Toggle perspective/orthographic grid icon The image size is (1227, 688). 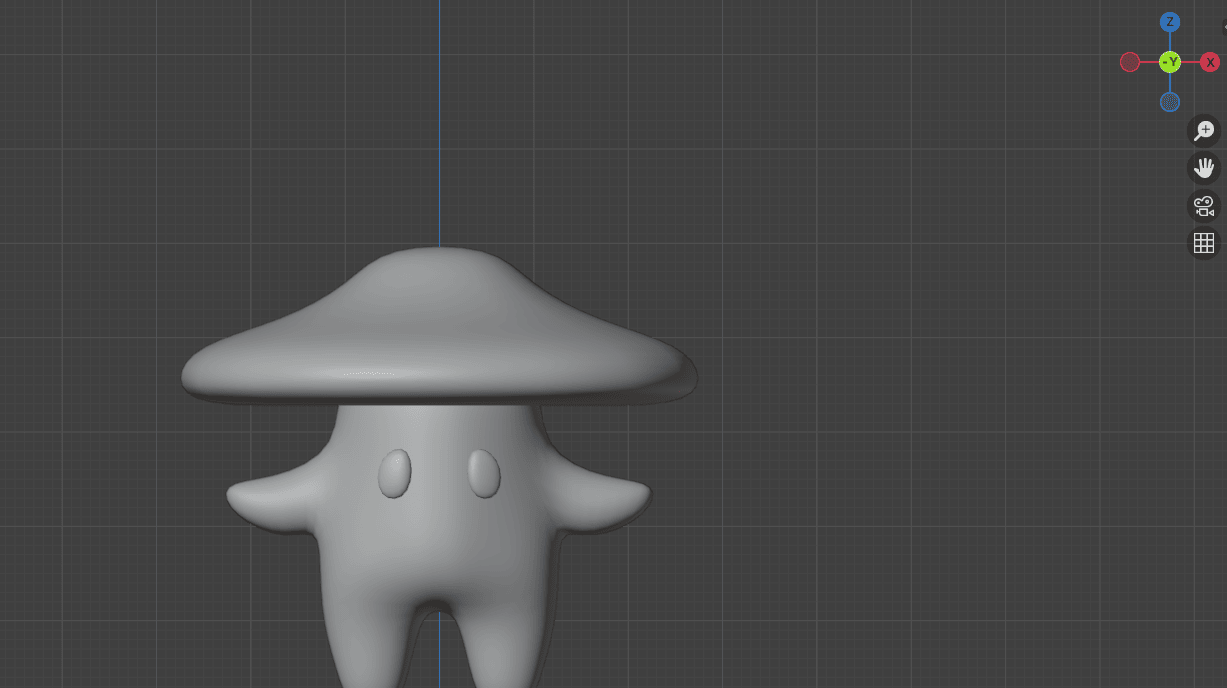pyautogui.click(x=1204, y=243)
